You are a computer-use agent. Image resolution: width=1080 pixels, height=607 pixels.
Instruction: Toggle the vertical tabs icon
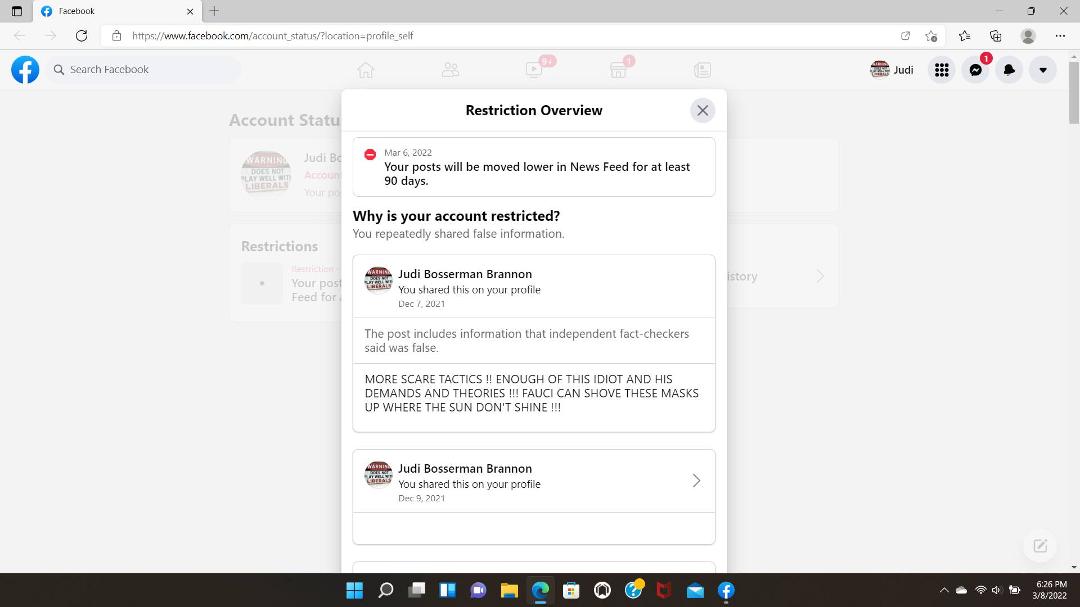pyautogui.click(x=17, y=11)
